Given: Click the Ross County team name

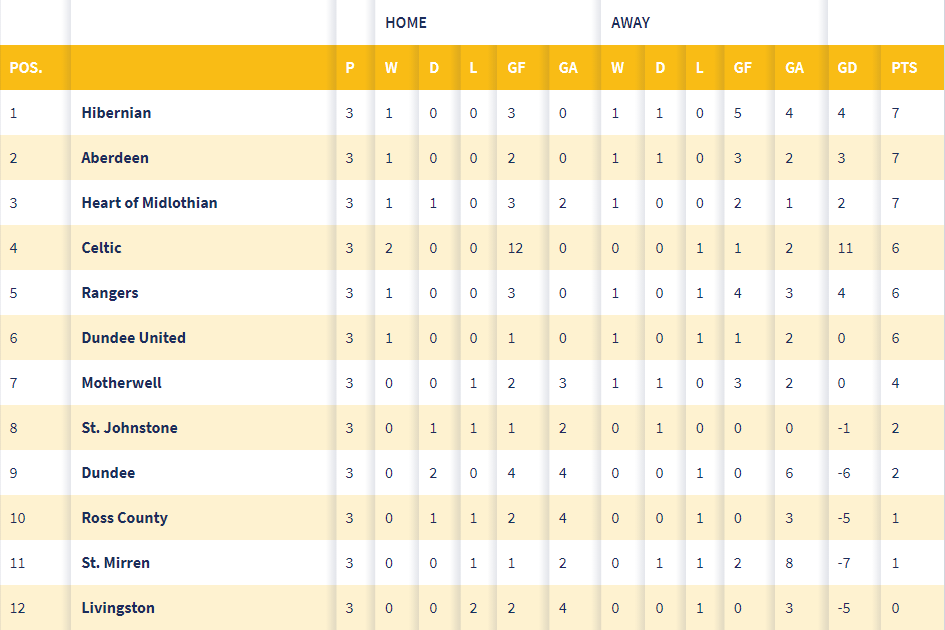Looking at the screenshot, I should click(124, 518).
